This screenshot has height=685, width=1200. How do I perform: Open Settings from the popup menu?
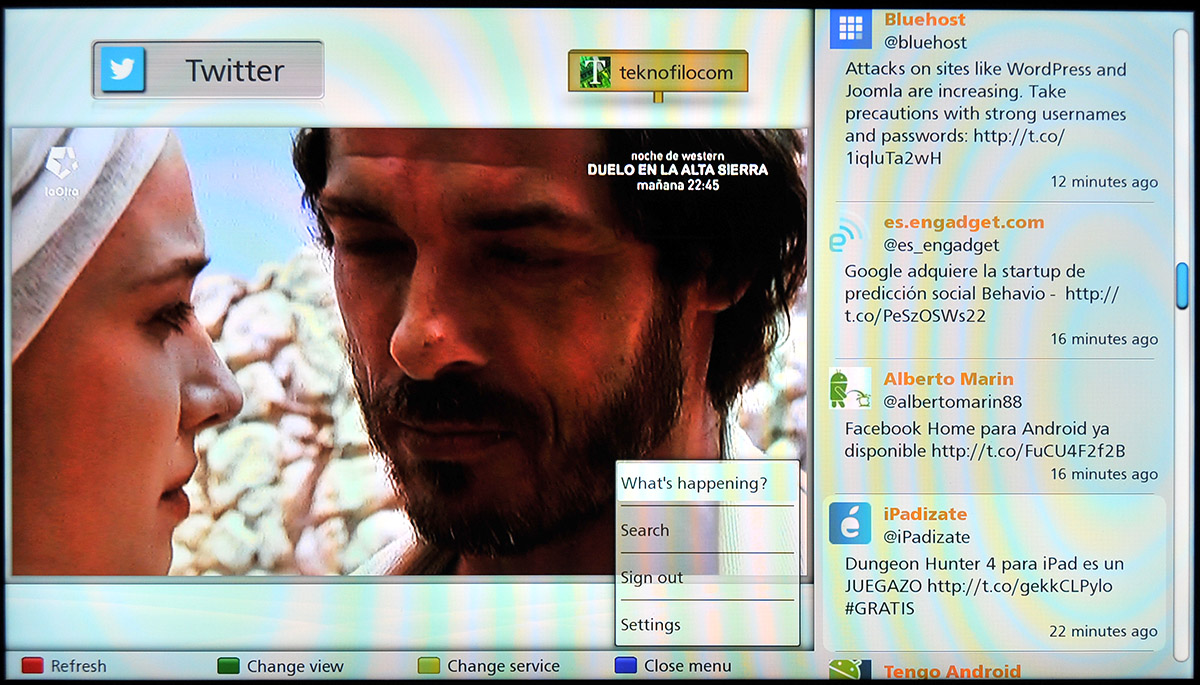[x=650, y=625]
